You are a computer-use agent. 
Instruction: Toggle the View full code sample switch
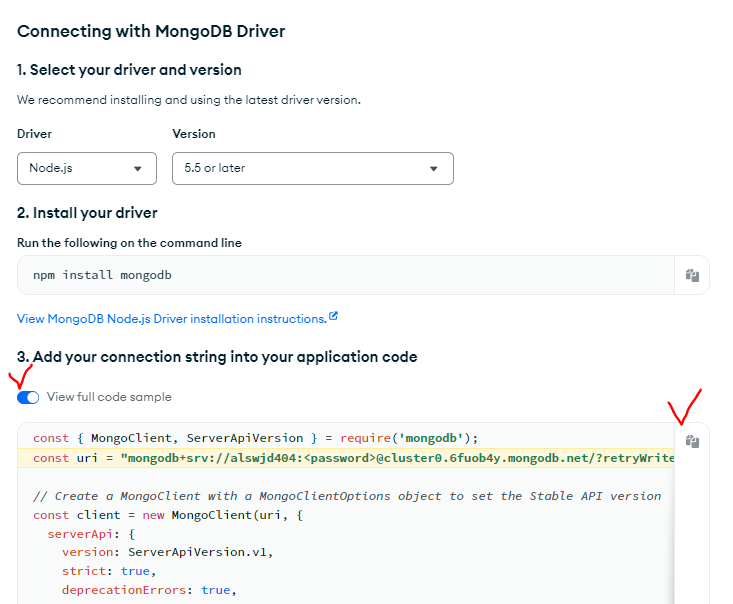coord(28,397)
